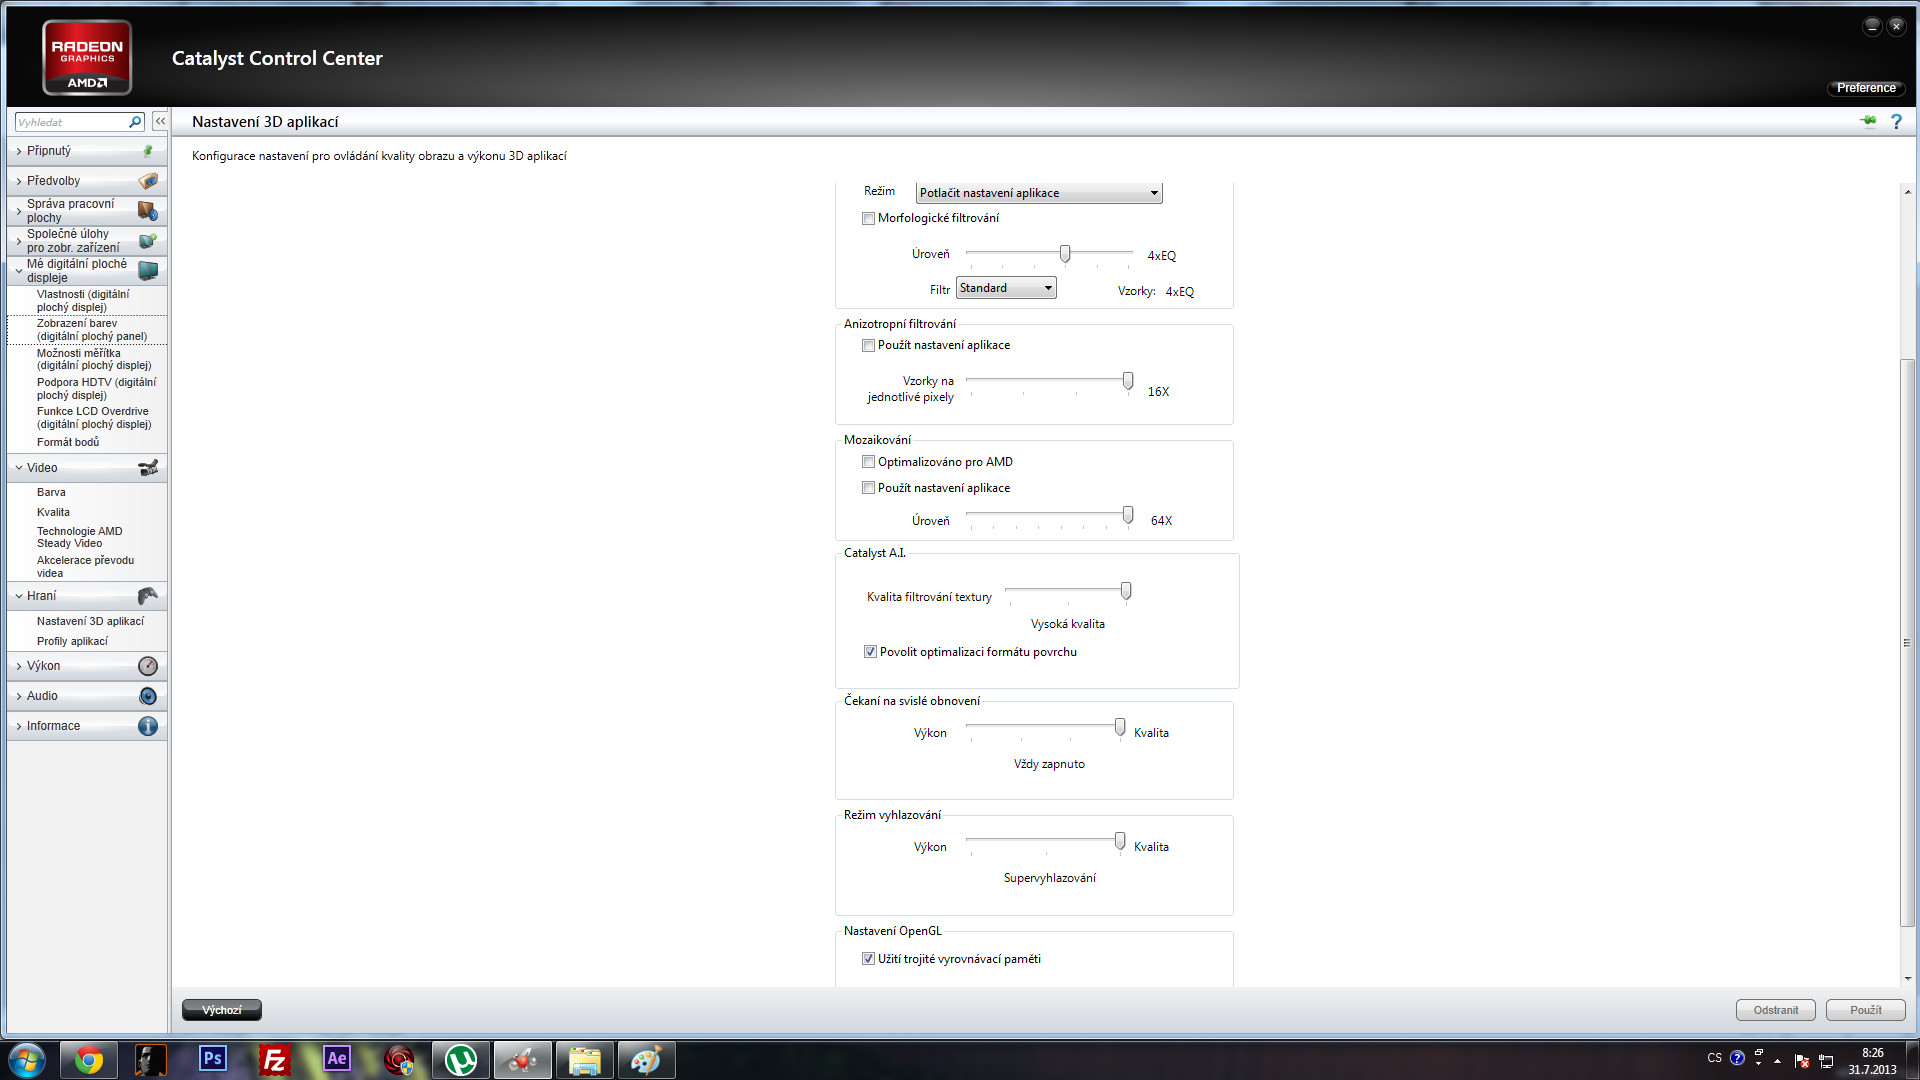Open FileZilla from taskbar
1920x1080 pixels.
(x=274, y=1060)
